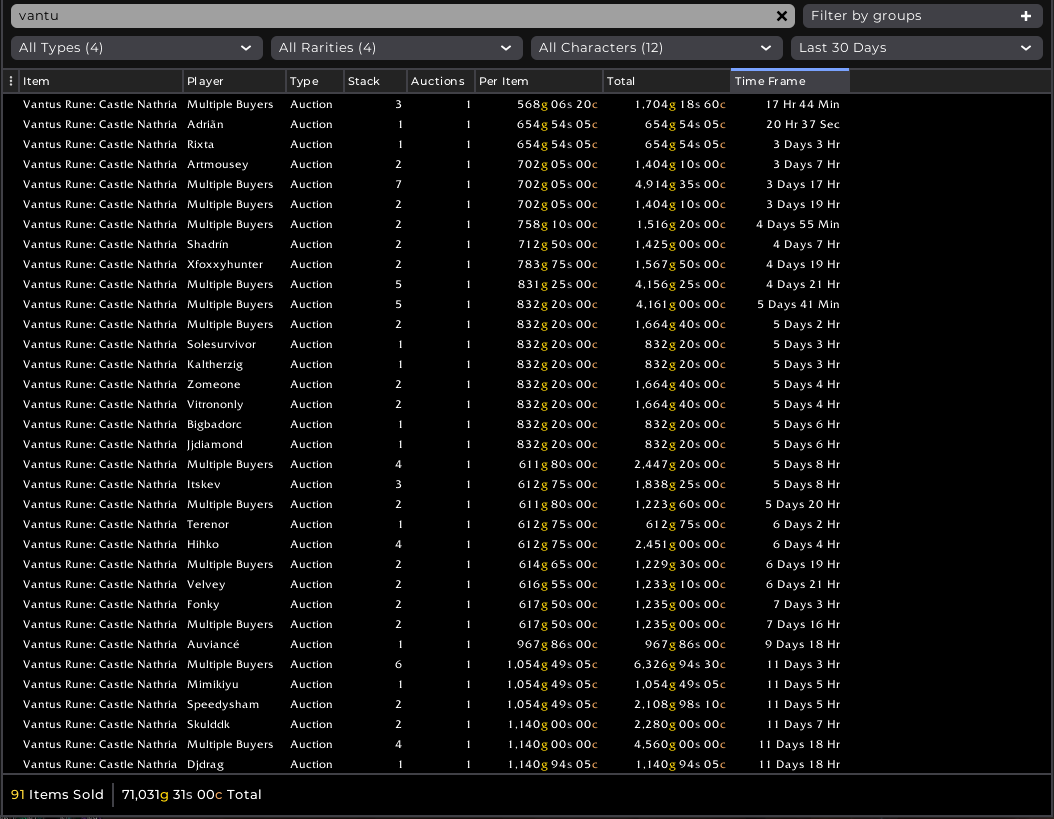Open the All Types dropdown
1054x819 pixels.
pyautogui.click(x=136, y=48)
